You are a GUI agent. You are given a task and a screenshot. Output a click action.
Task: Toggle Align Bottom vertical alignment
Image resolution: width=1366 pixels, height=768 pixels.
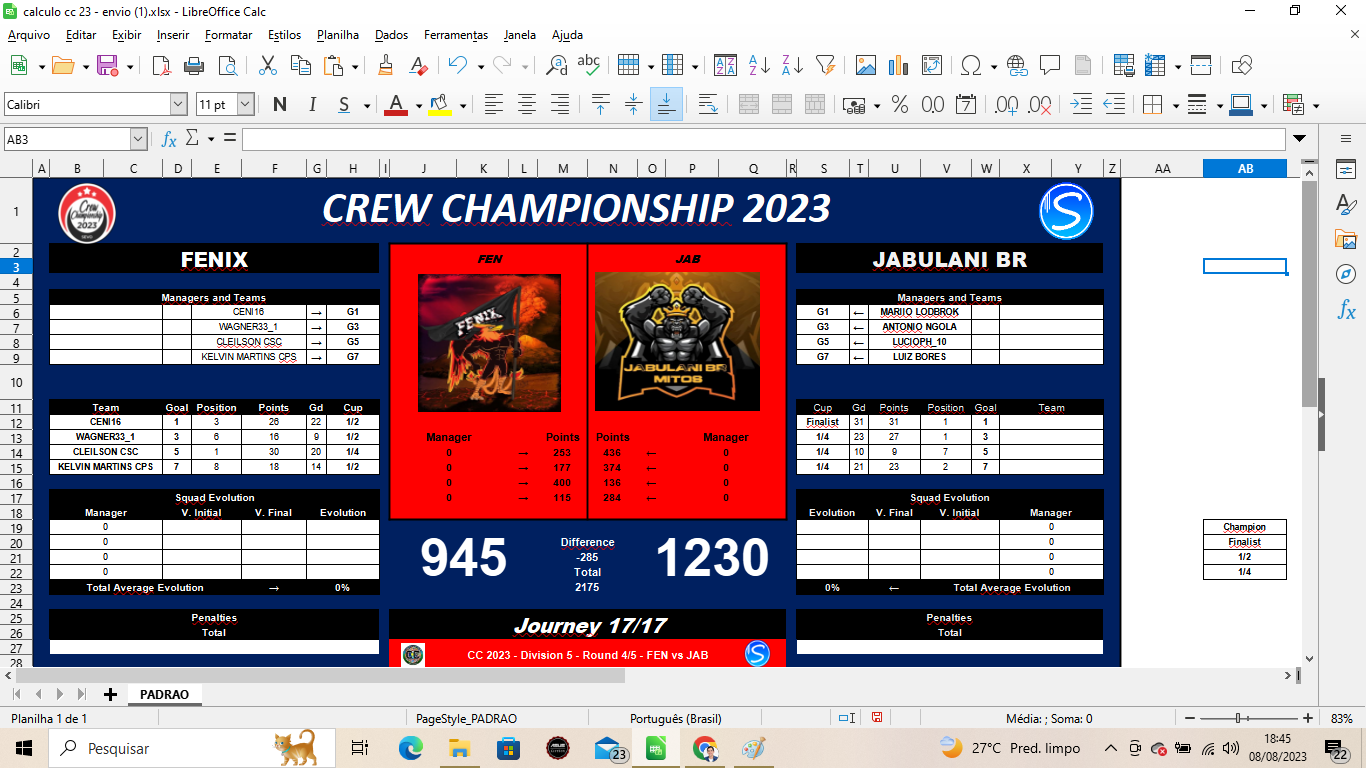point(666,104)
